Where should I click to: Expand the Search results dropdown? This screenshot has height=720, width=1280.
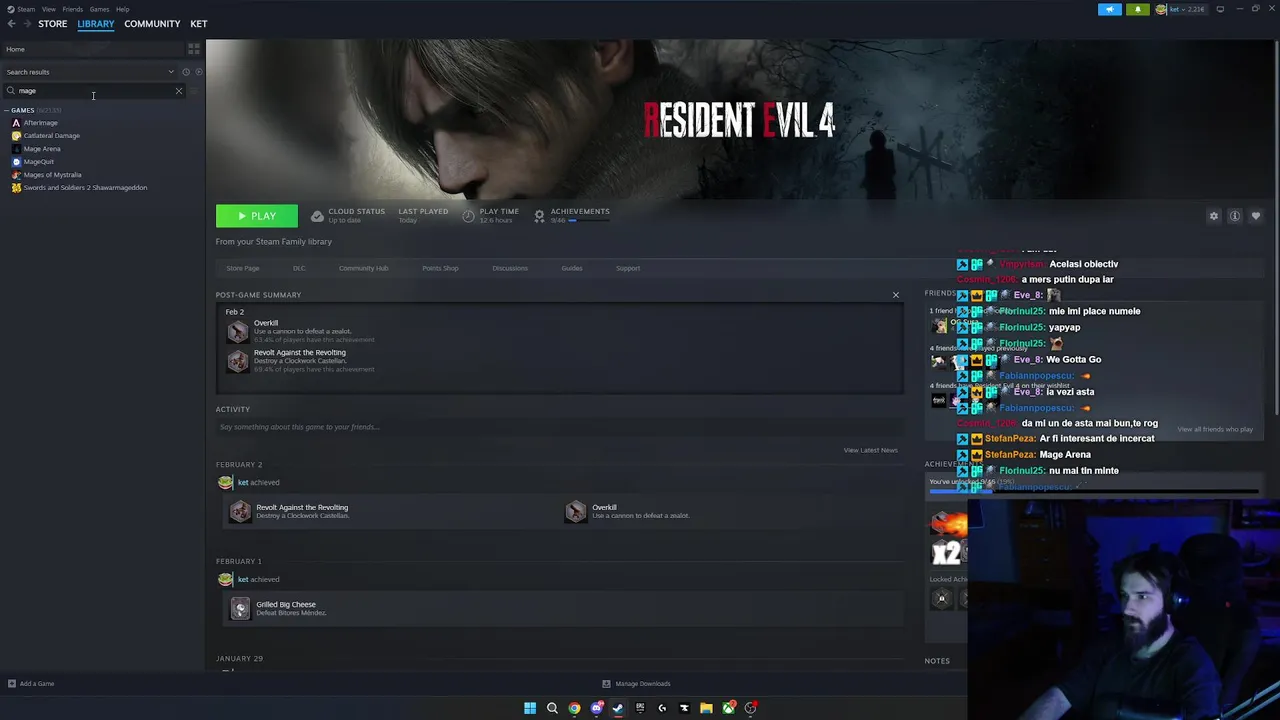point(171,72)
